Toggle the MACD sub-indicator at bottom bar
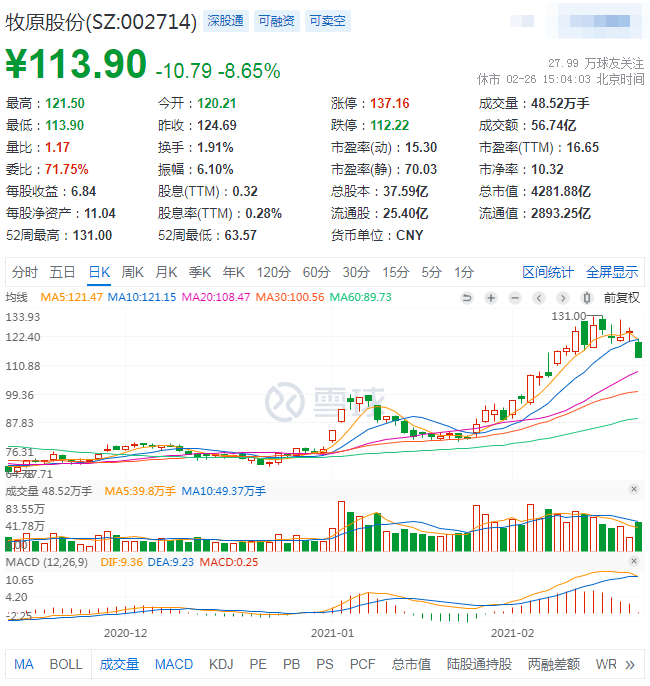Screen dimensions: 650x686 coord(174,664)
